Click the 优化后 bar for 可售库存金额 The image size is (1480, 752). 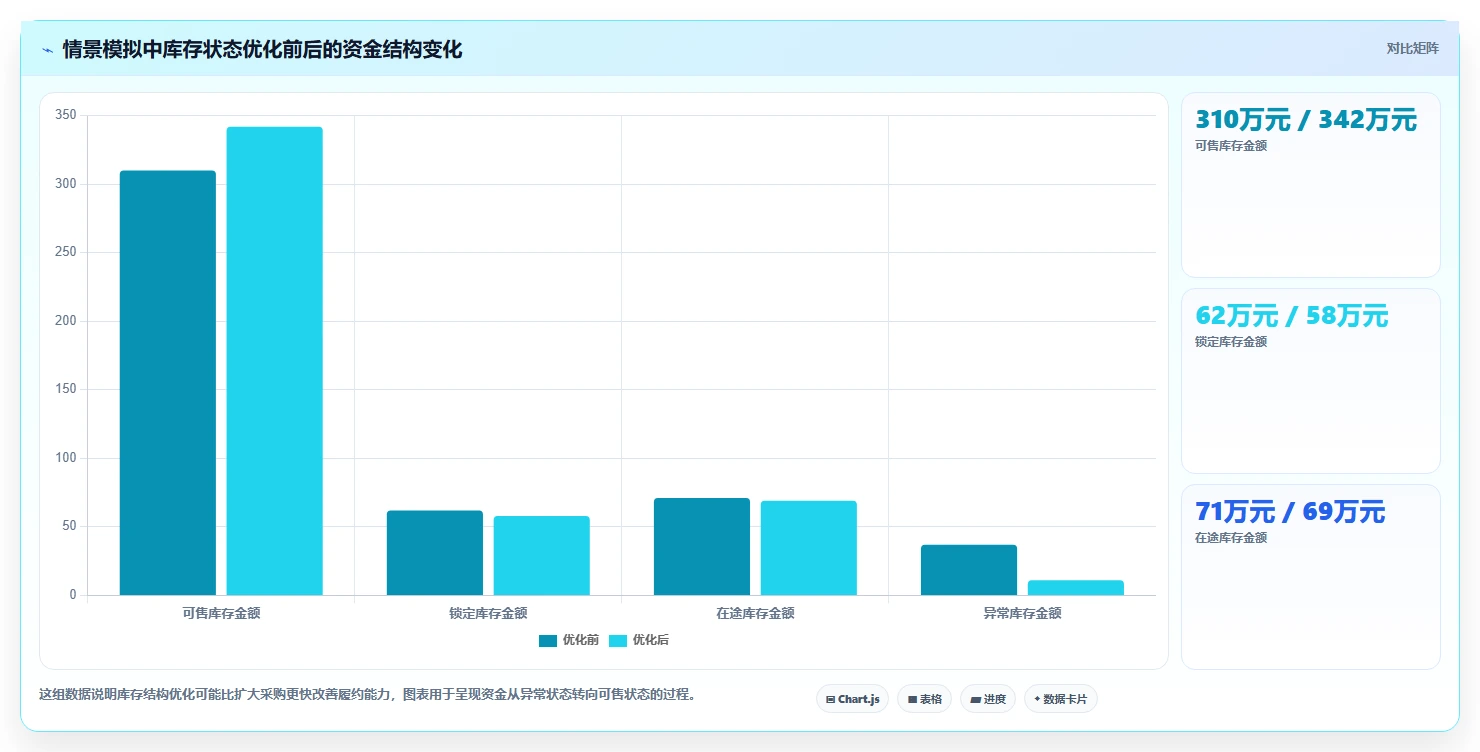[x=275, y=361]
